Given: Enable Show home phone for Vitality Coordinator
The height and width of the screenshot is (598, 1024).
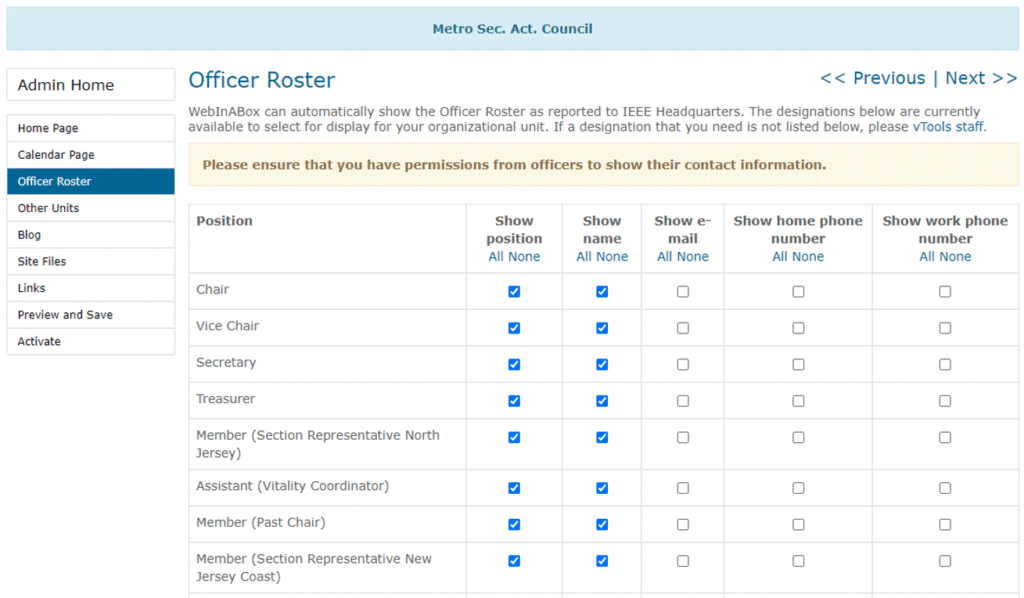Looking at the screenshot, I should click(798, 488).
